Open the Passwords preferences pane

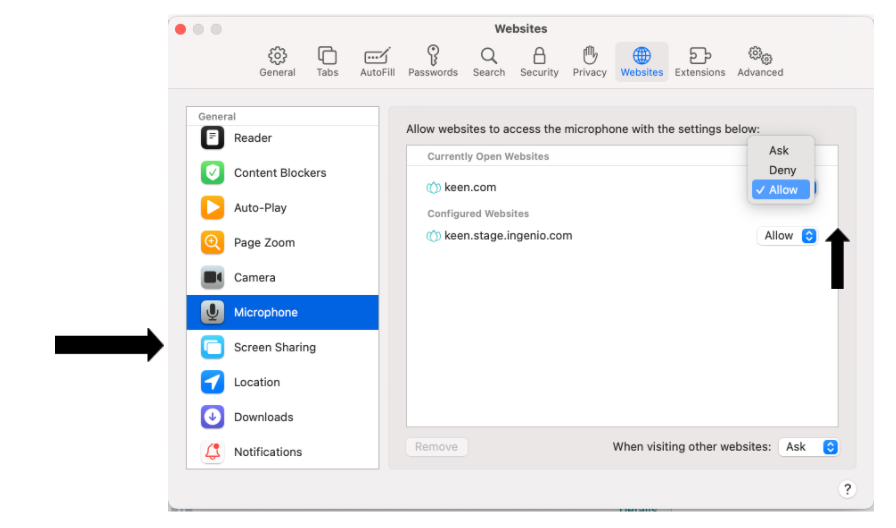(433, 61)
